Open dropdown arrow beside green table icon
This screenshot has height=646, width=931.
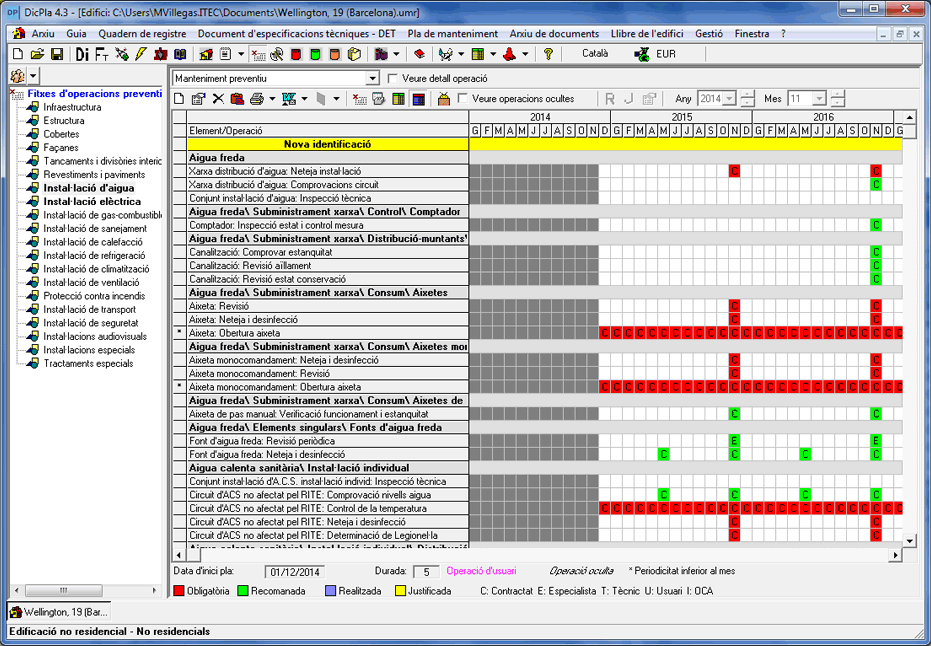tap(493, 55)
